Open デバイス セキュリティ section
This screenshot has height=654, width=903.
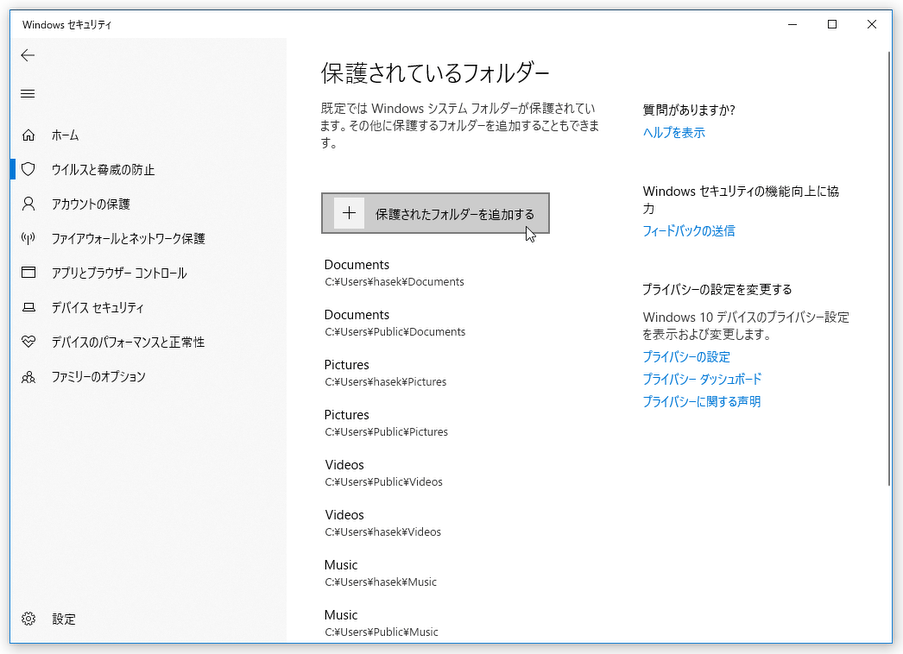[x=148, y=307]
